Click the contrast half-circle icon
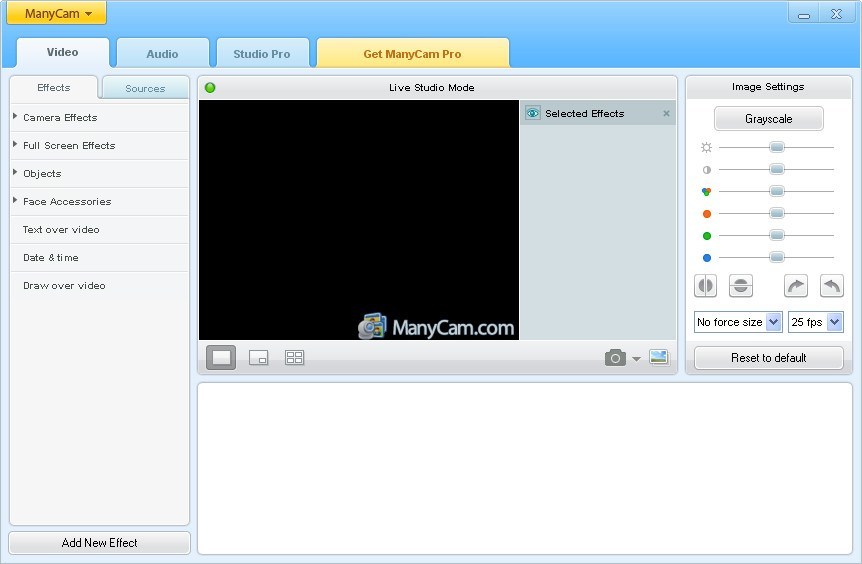This screenshot has width=862, height=564. (x=707, y=170)
